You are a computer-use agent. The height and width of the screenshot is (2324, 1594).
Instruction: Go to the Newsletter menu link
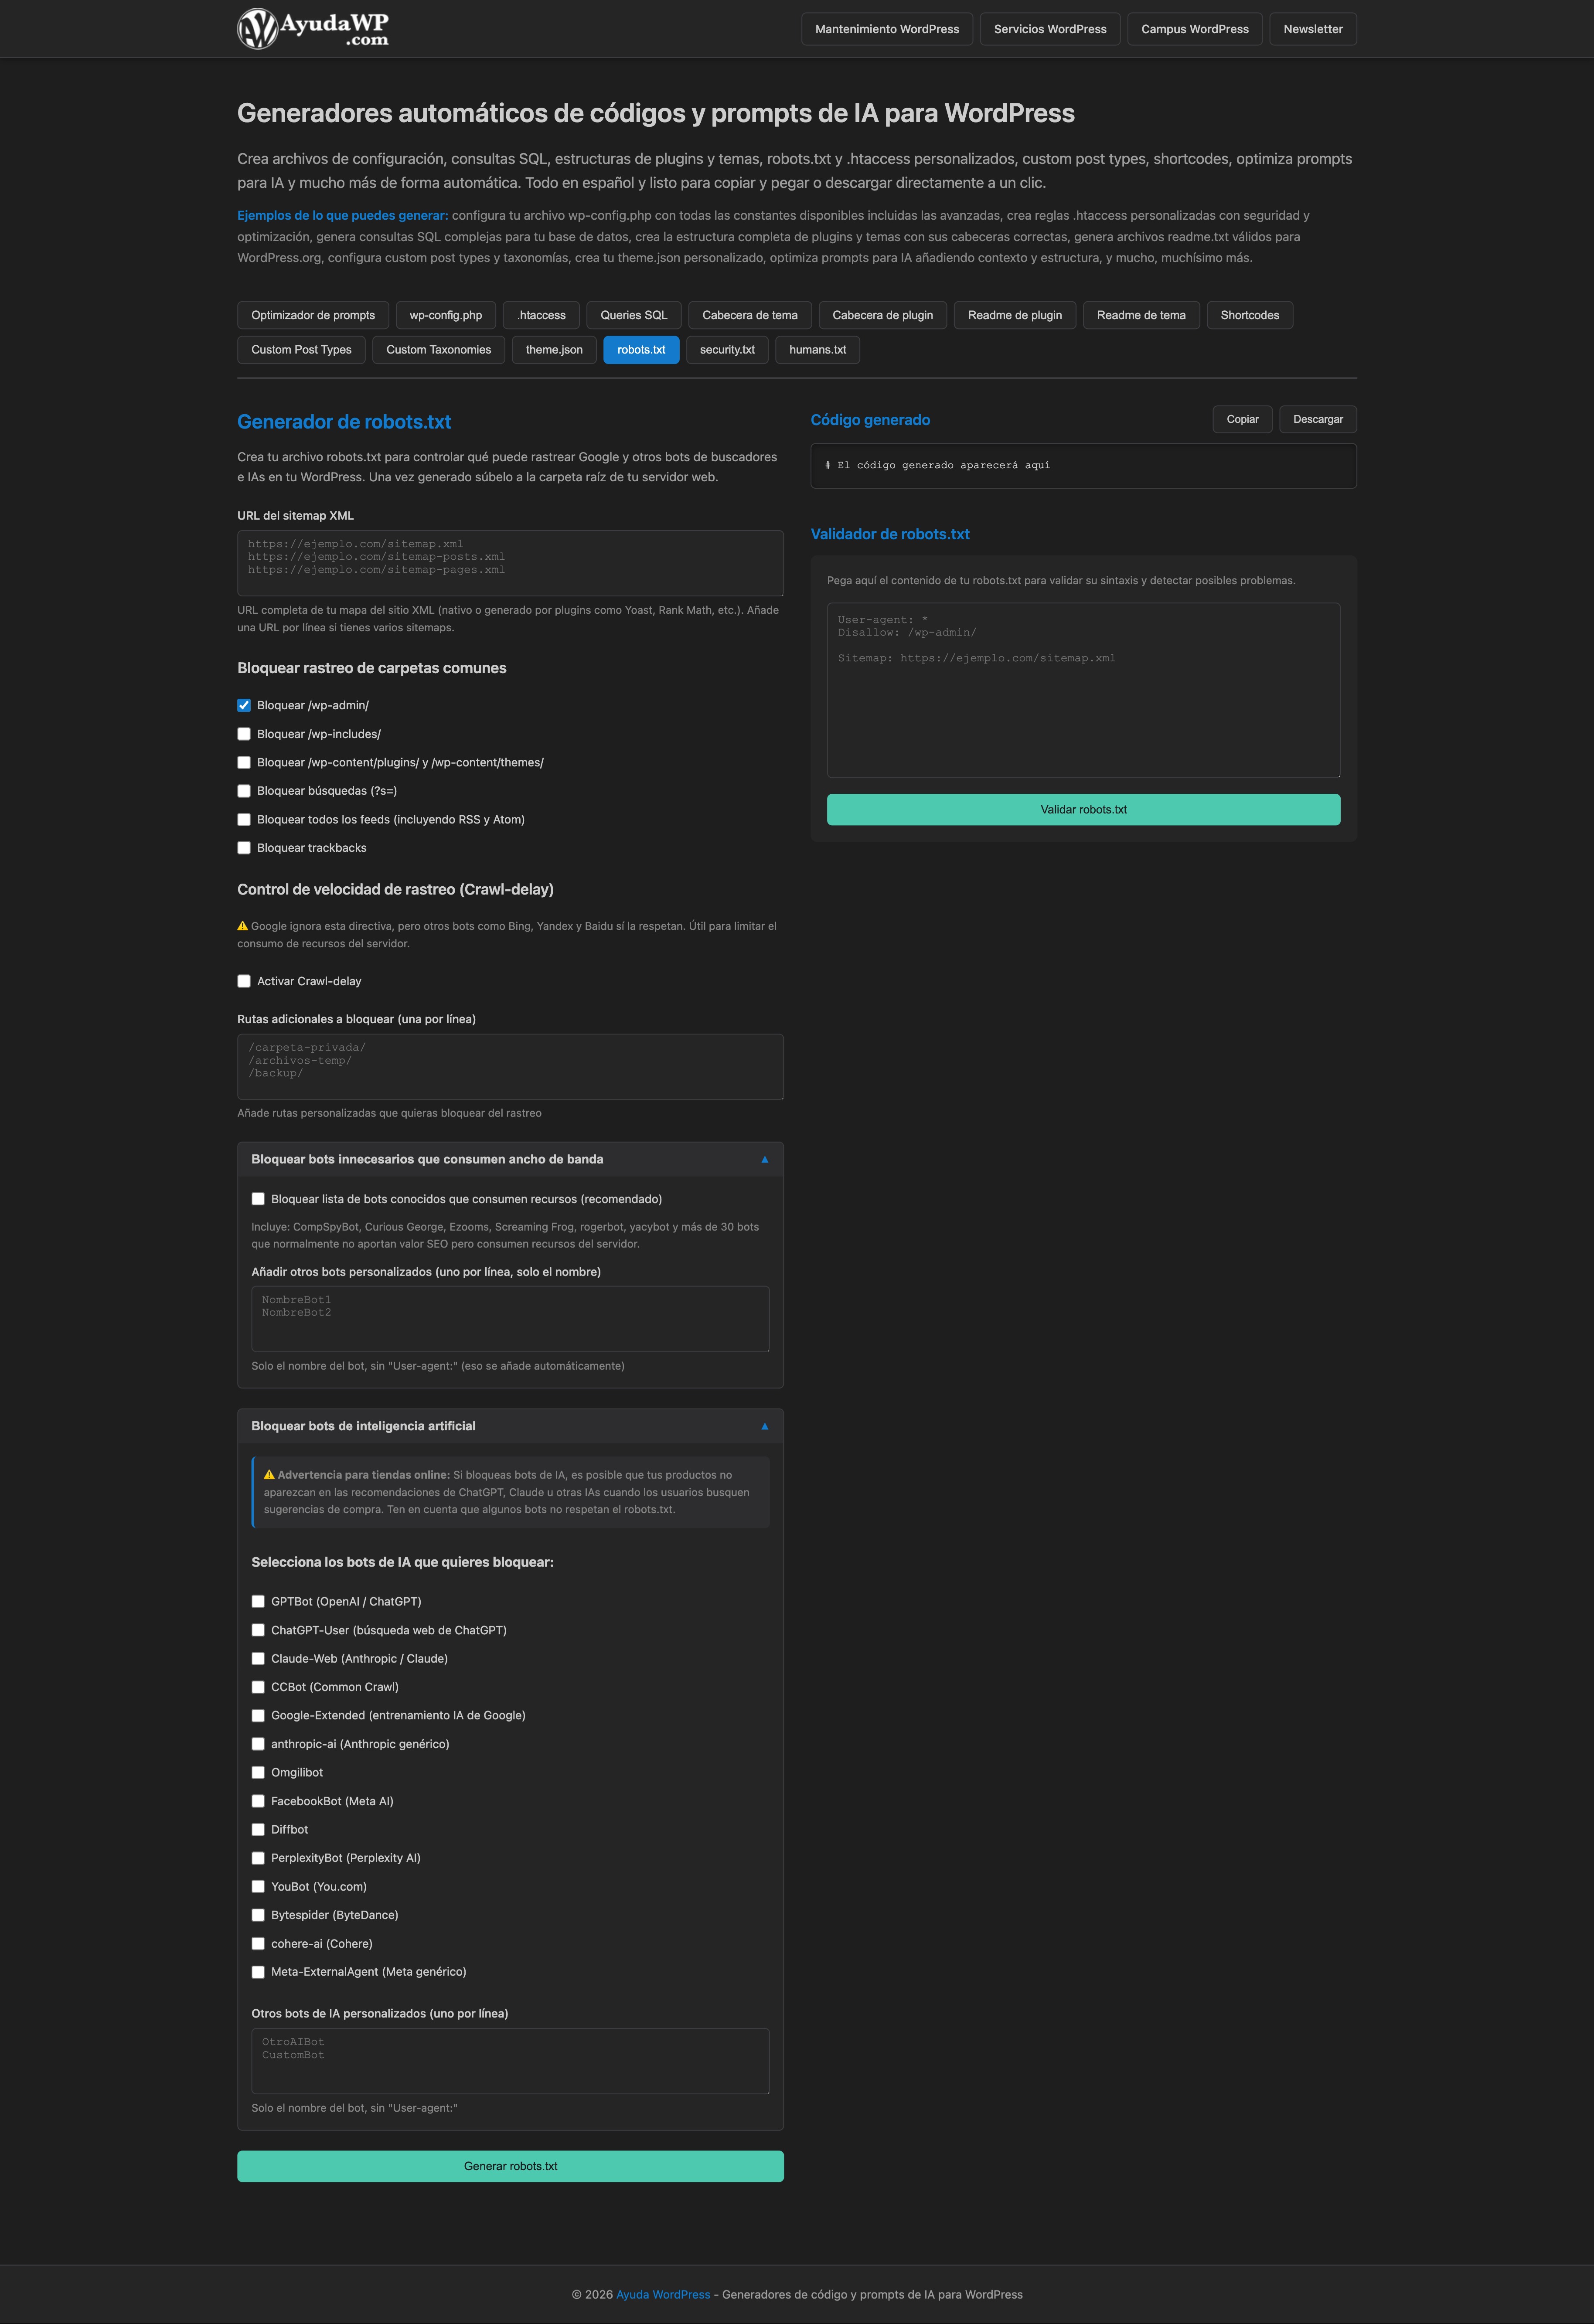[1312, 29]
